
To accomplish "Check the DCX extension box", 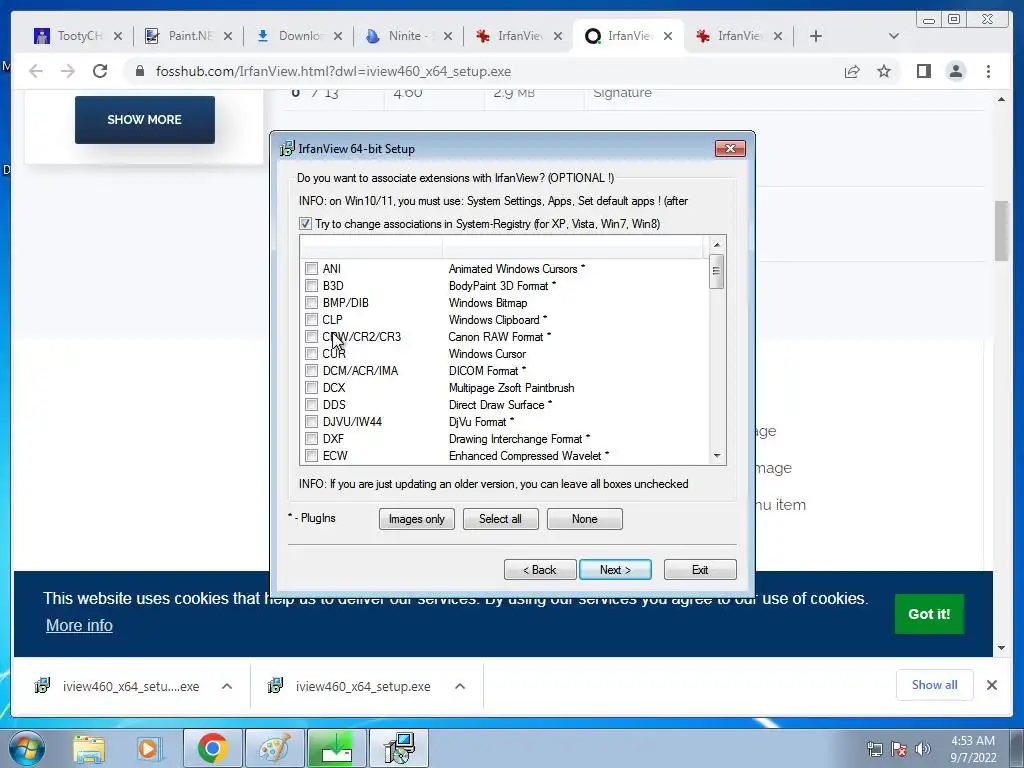I will (312, 387).
